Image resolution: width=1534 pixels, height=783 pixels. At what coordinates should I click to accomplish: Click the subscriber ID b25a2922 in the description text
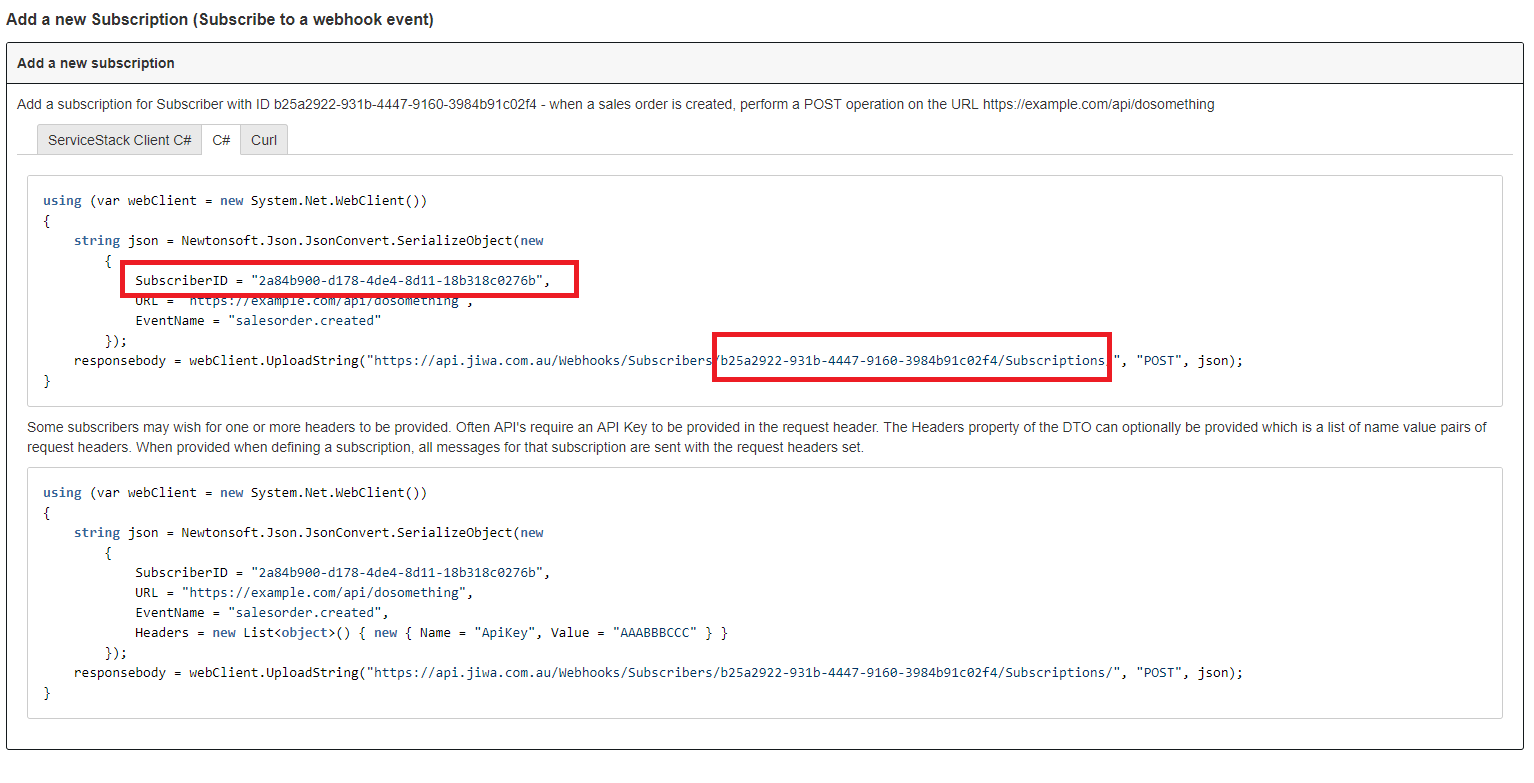pos(405,104)
